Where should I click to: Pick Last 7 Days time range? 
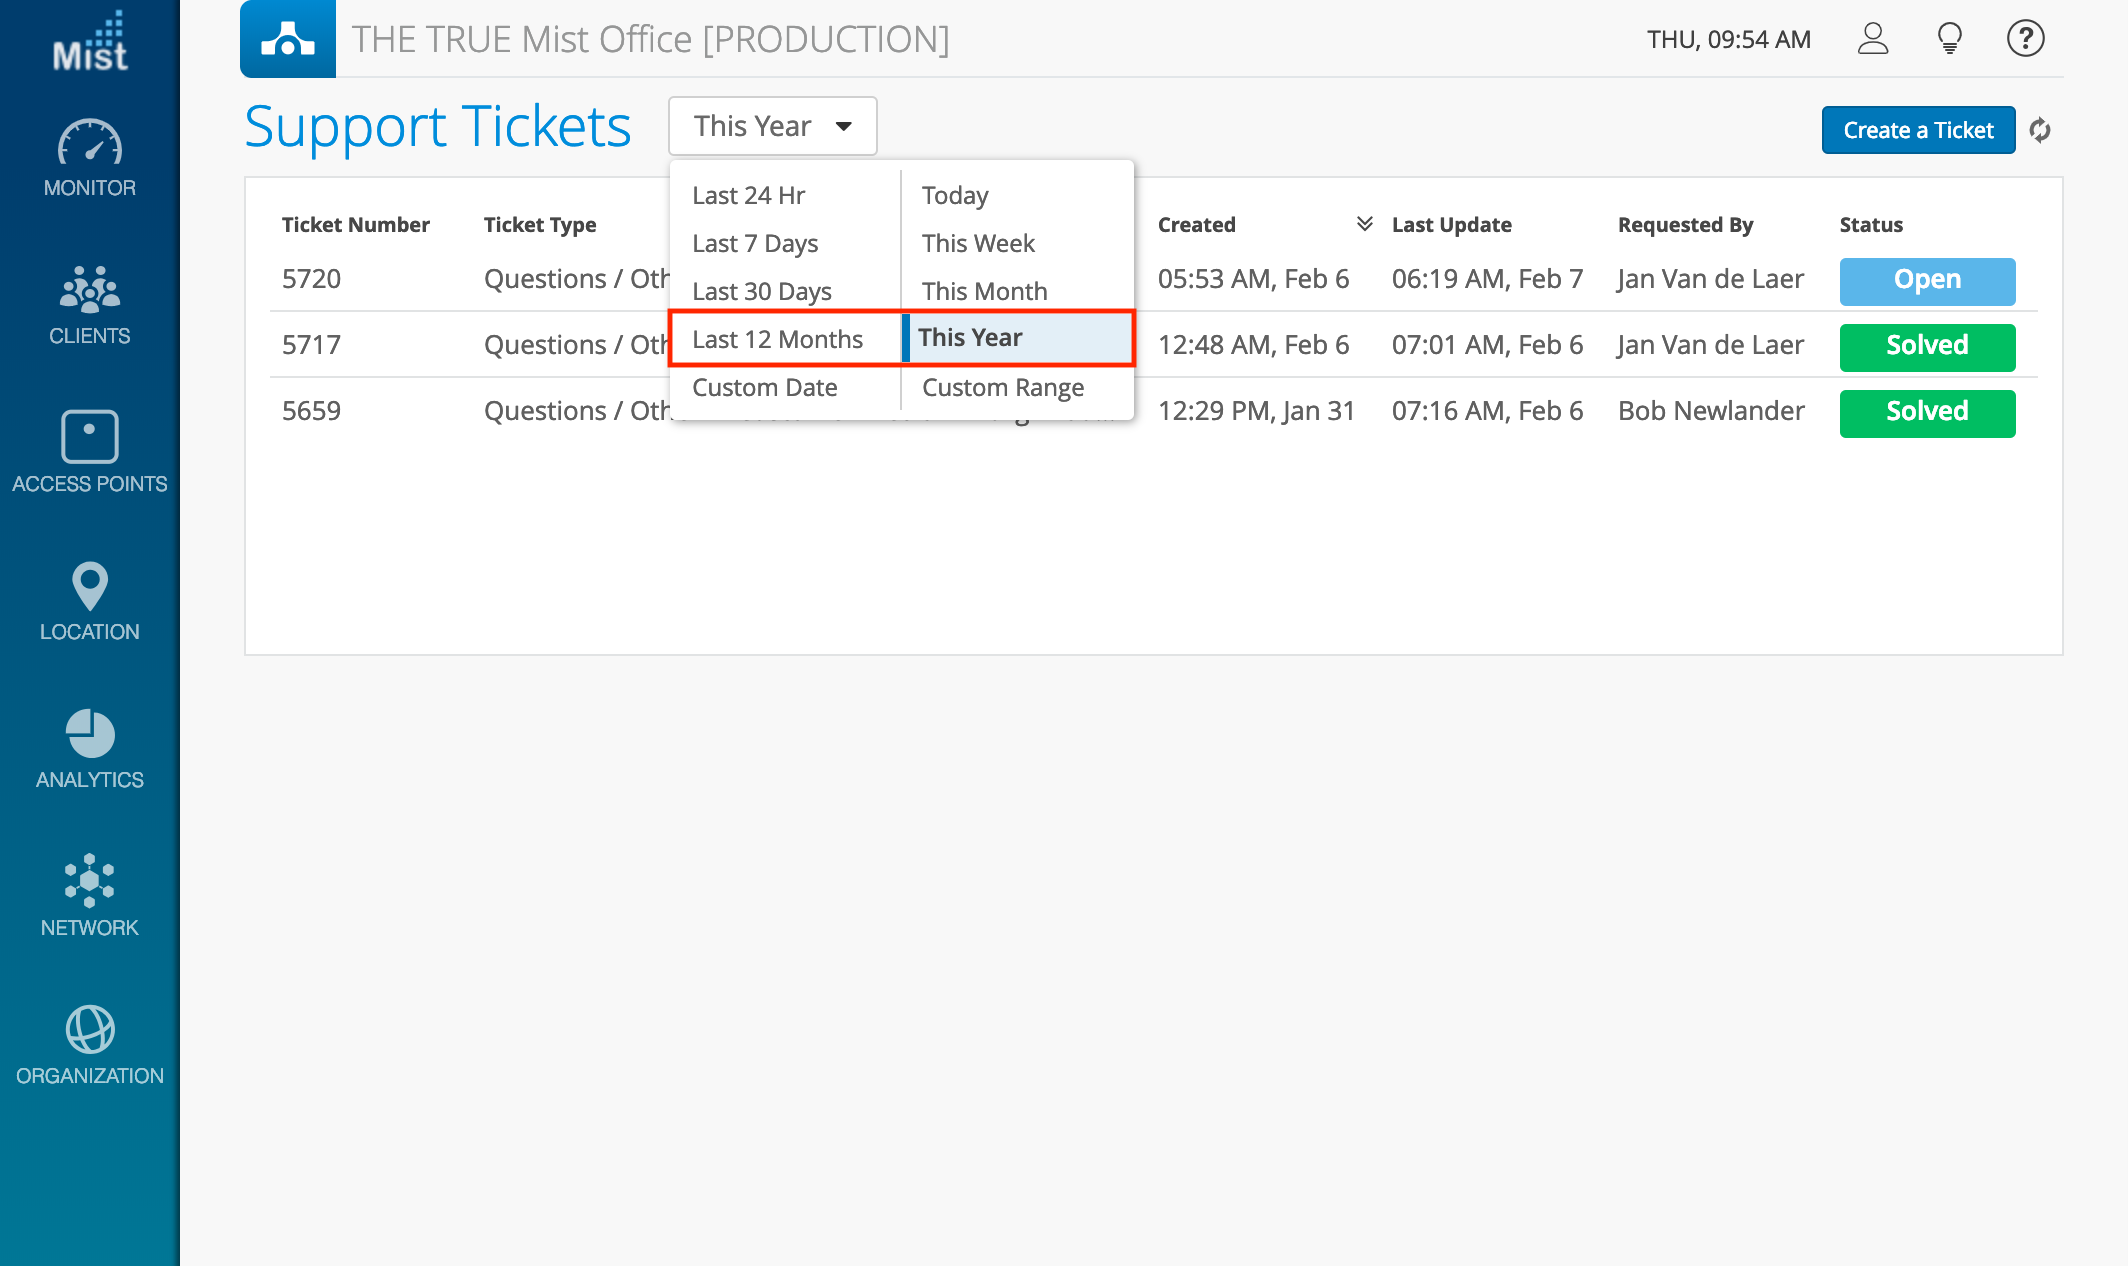pyautogui.click(x=755, y=243)
